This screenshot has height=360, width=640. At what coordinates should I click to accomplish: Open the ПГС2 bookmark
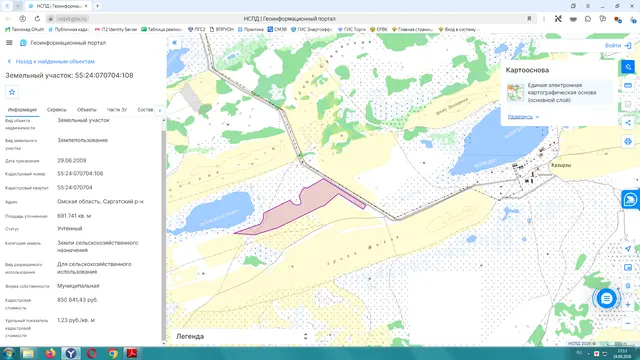pyautogui.click(x=196, y=29)
